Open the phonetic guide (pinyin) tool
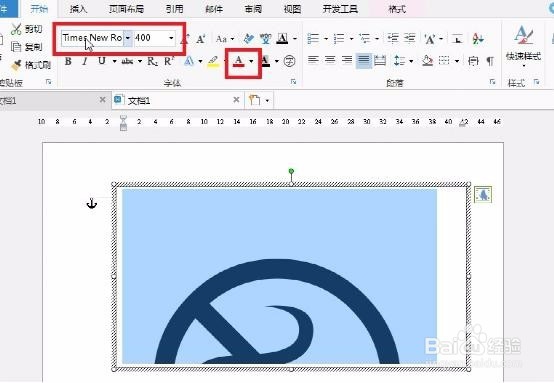This screenshot has width=554, height=383. [265, 38]
